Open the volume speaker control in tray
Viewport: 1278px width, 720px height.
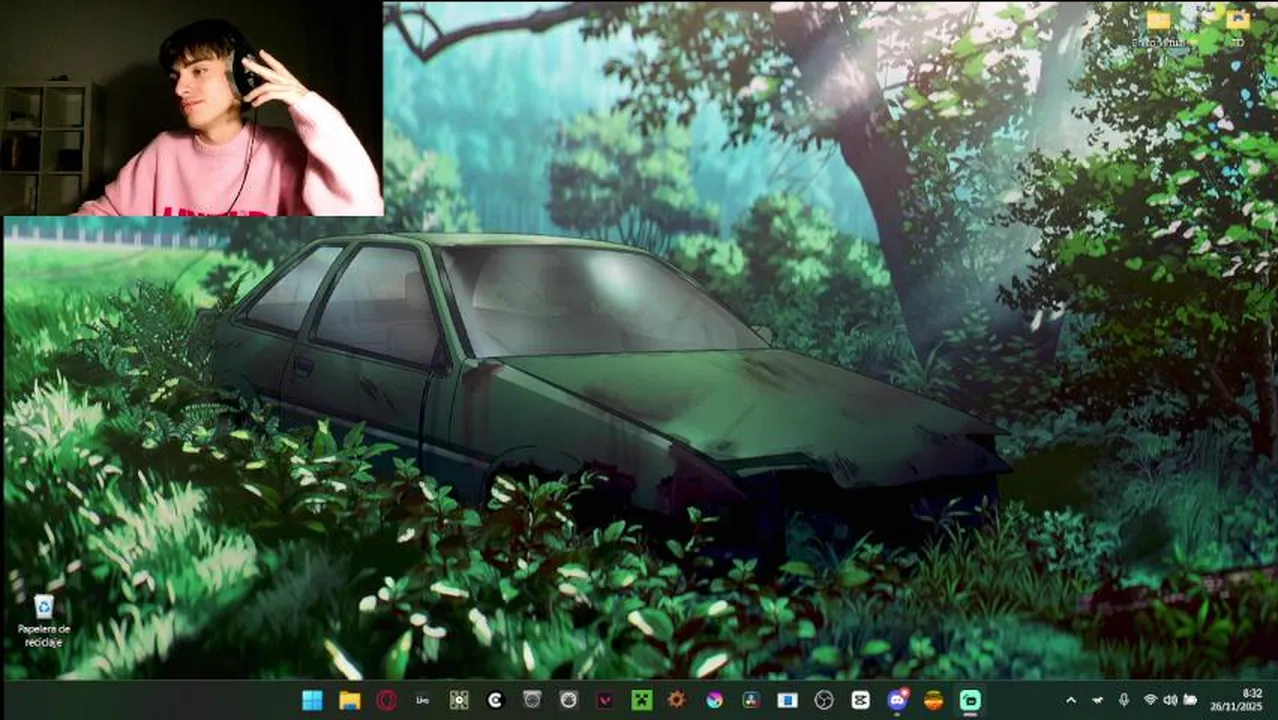[1170, 700]
